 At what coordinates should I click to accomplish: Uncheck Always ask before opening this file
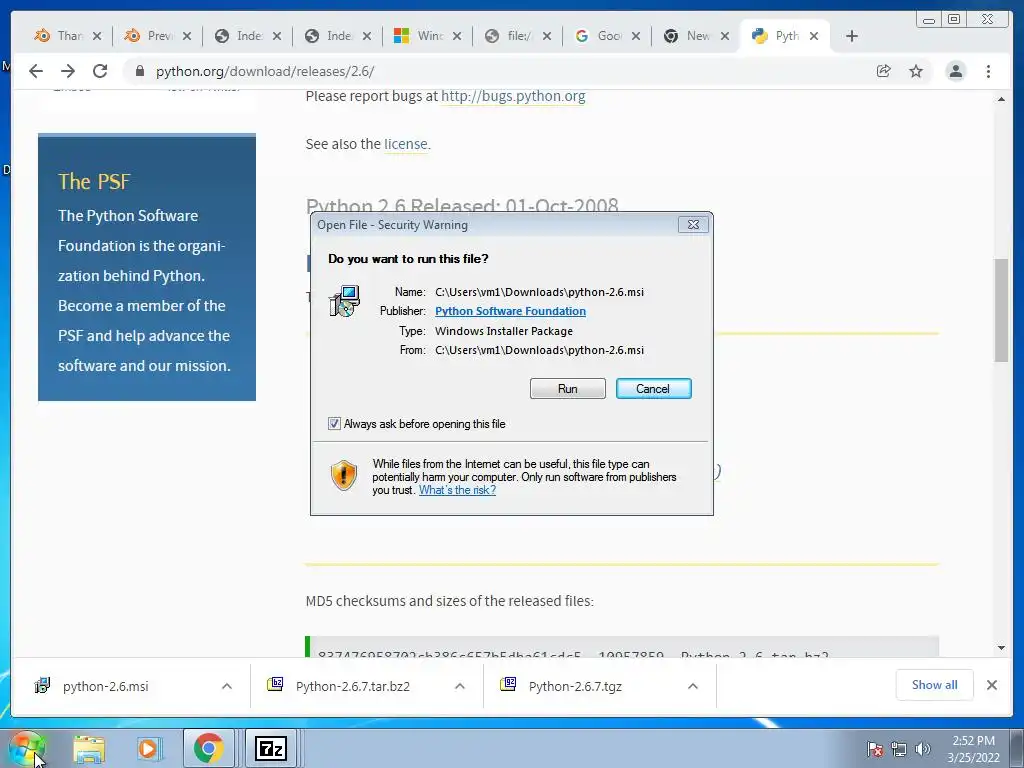[x=334, y=424]
